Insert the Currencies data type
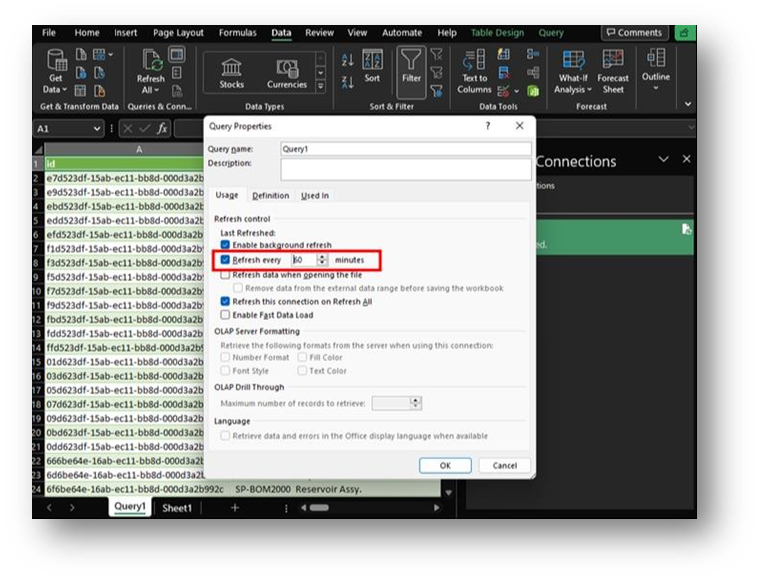Screen dimensions: 760x581 click(x=287, y=73)
